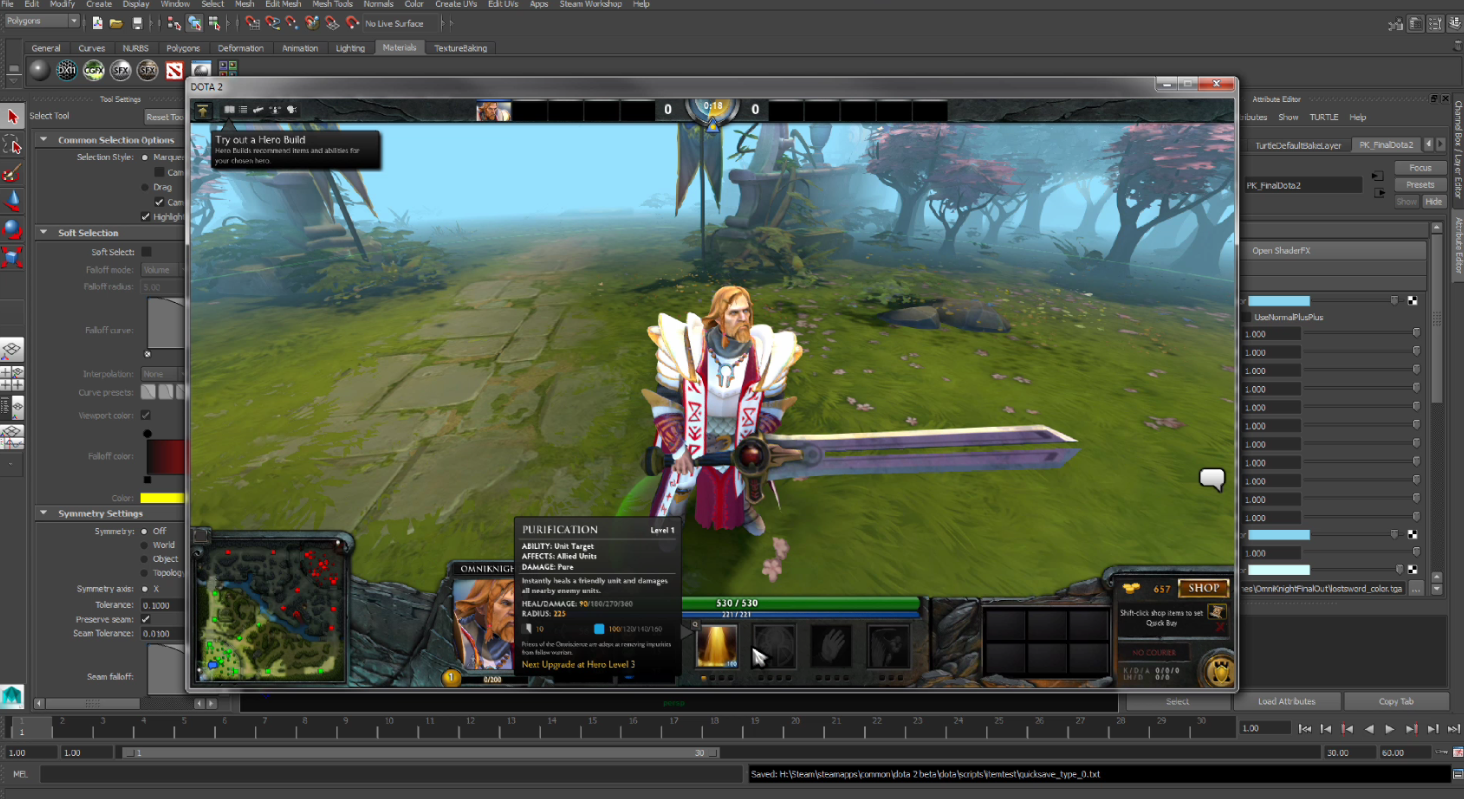The width and height of the screenshot is (1464, 799).
Task: Collapse the Common Selection Options section
Action: tap(45, 140)
